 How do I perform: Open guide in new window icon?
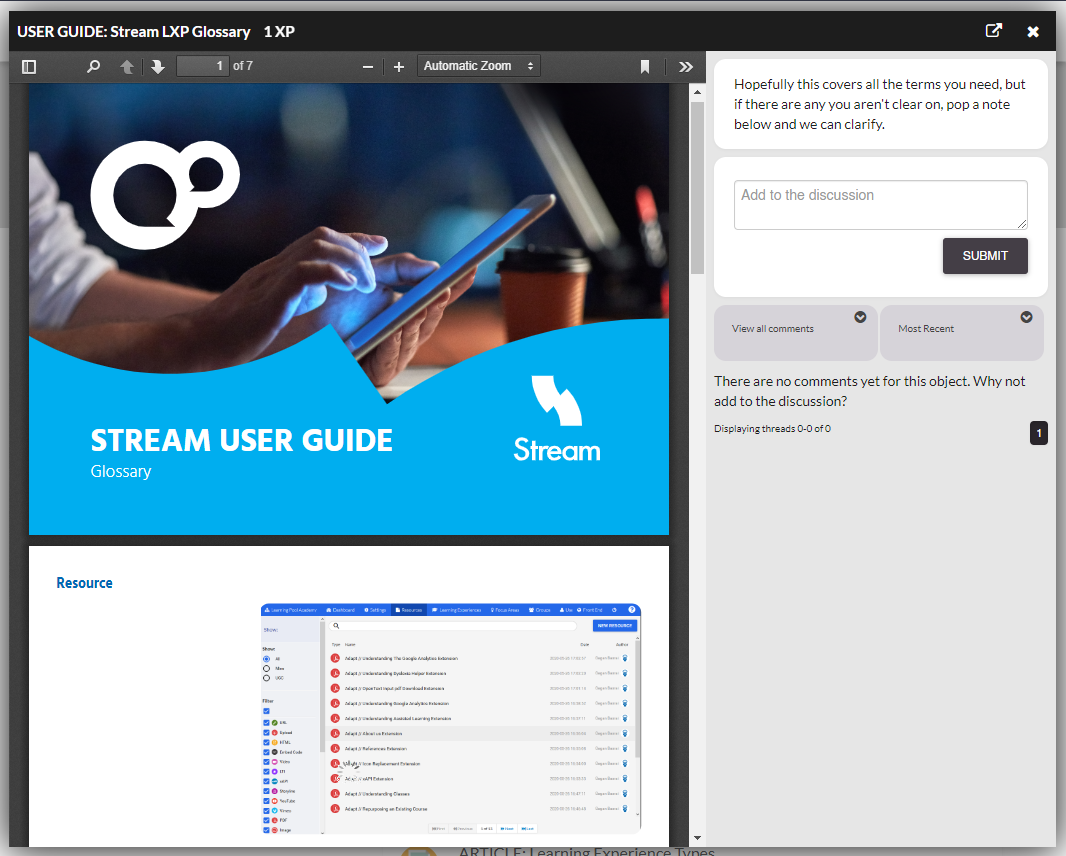point(993,31)
